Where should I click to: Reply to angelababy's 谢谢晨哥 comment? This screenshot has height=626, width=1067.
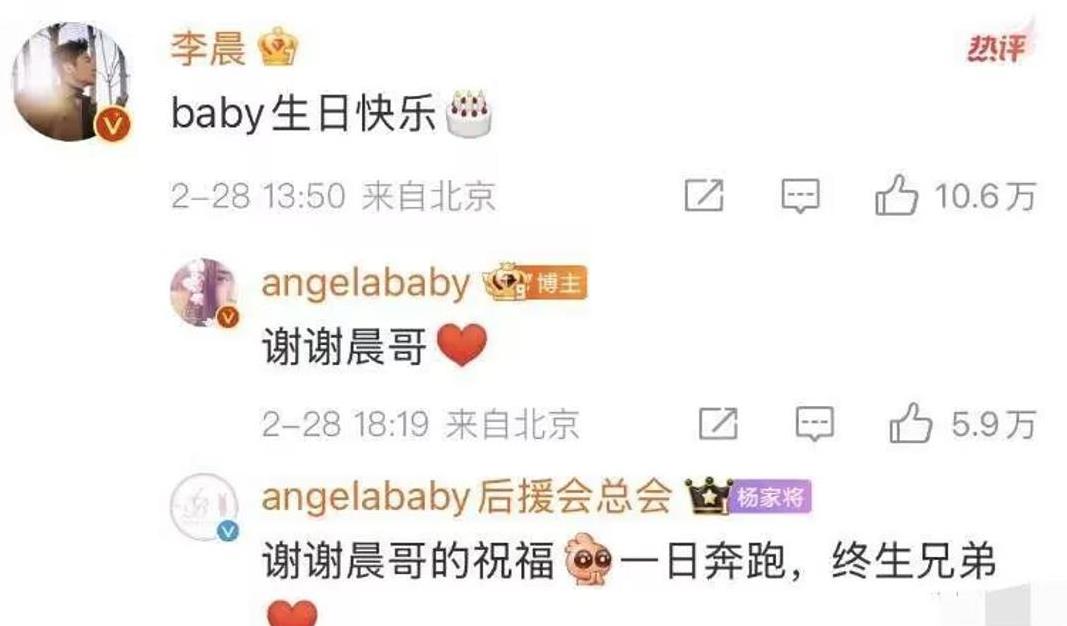pos(815,423)
